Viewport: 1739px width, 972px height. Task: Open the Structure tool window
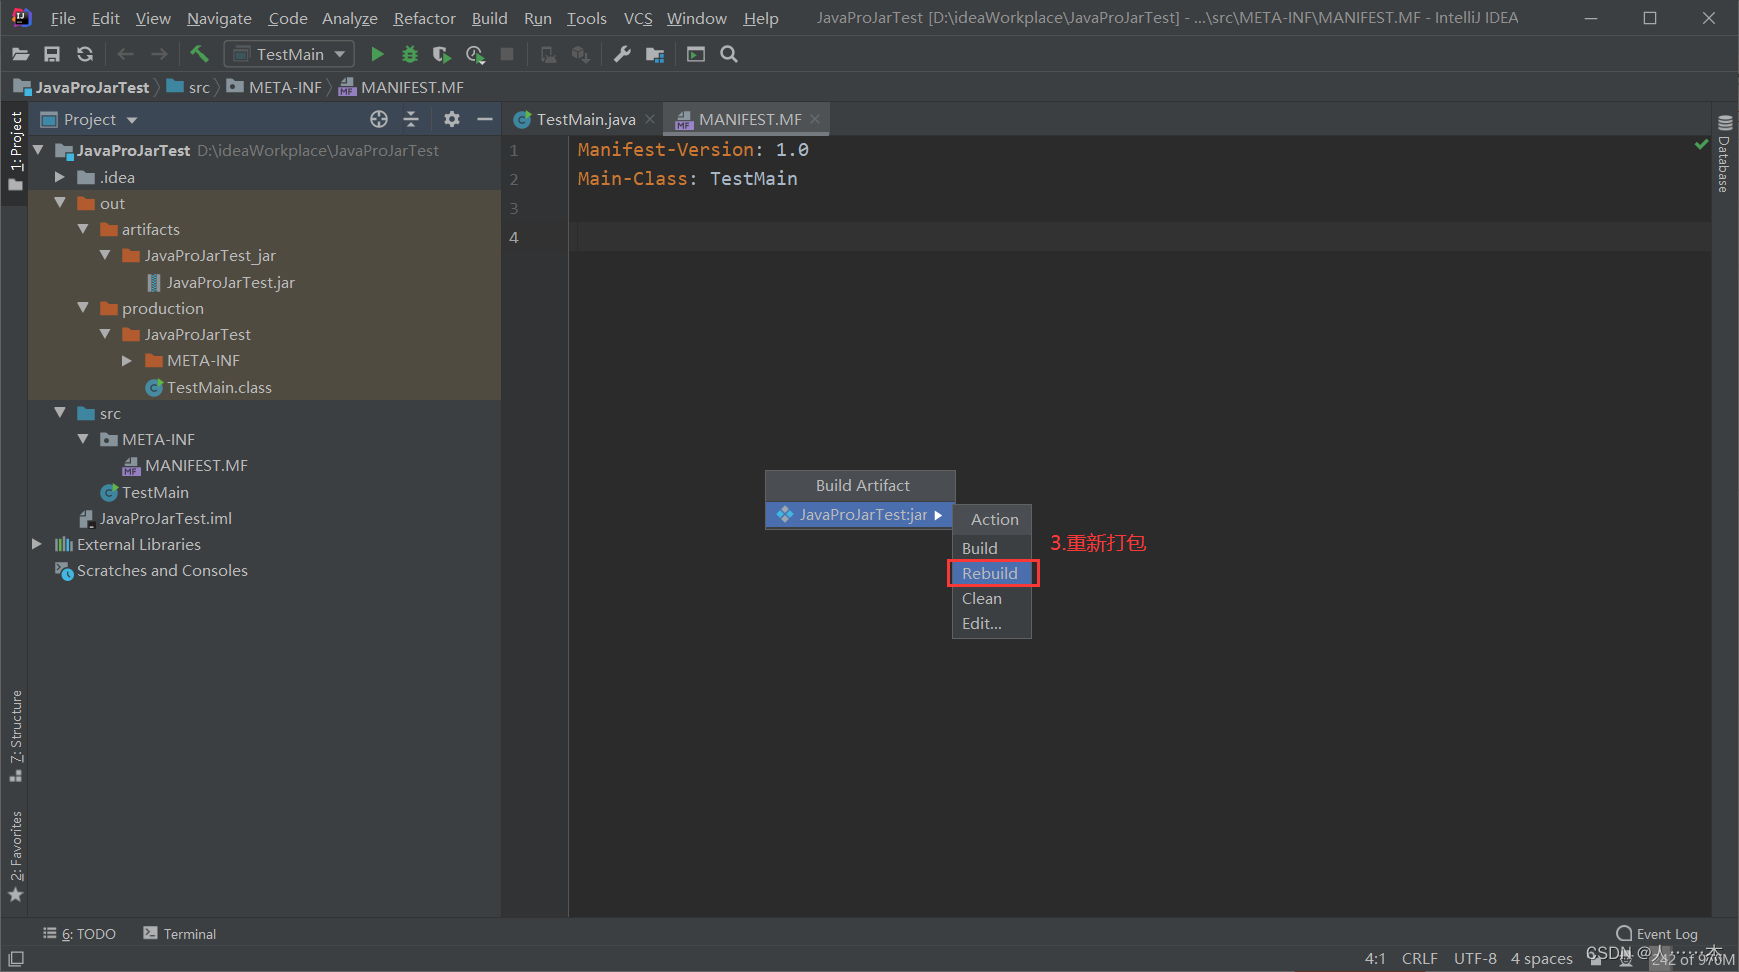pyautogui.click(x=16, y=736)
